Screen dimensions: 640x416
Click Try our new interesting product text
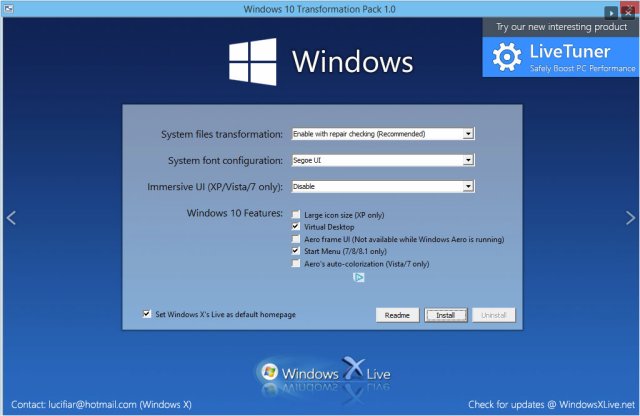[x=562, y=27]
